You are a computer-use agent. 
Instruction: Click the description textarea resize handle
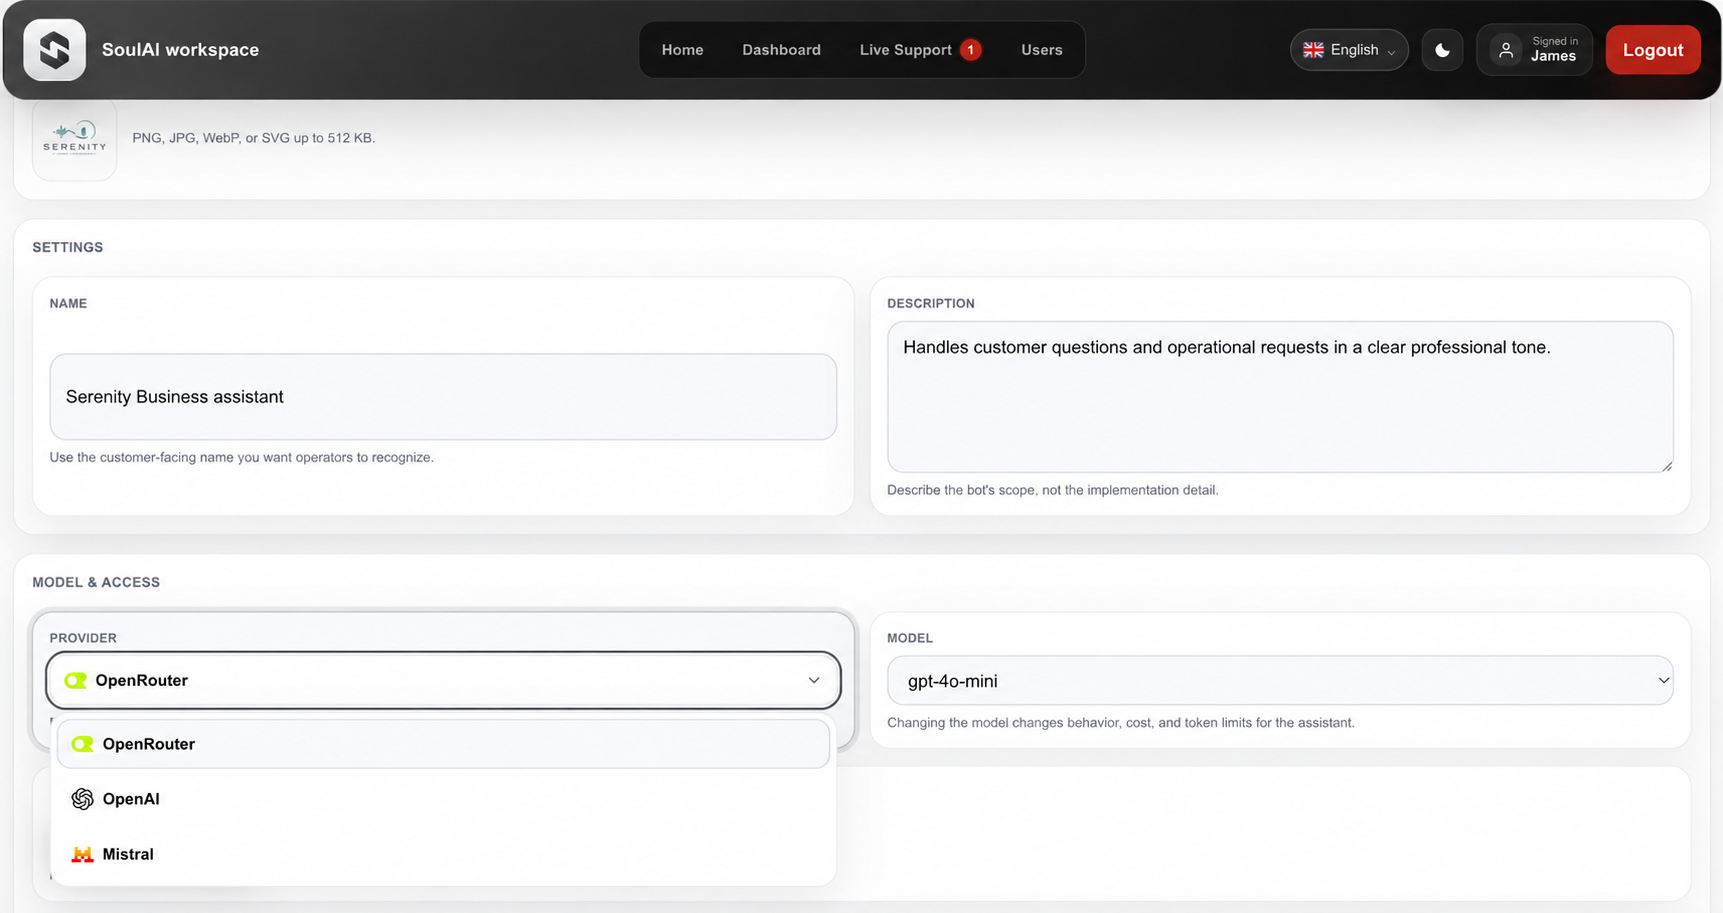pyautogui.click(x=1666, y=466)
